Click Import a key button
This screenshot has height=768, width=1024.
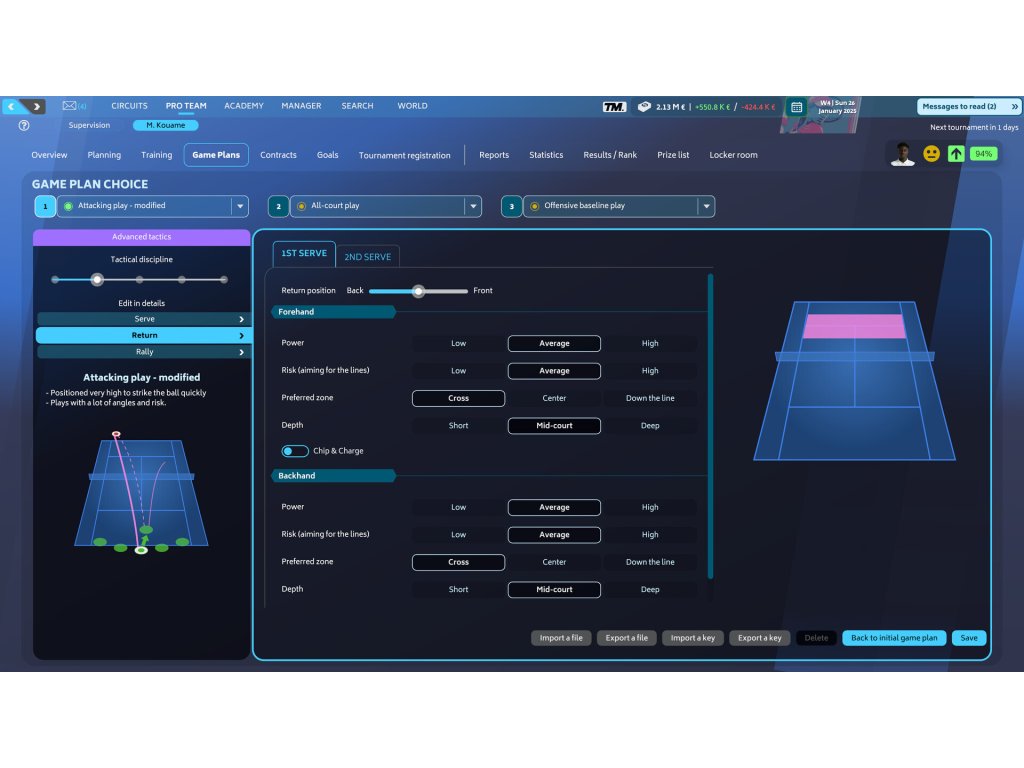(692, 638)
